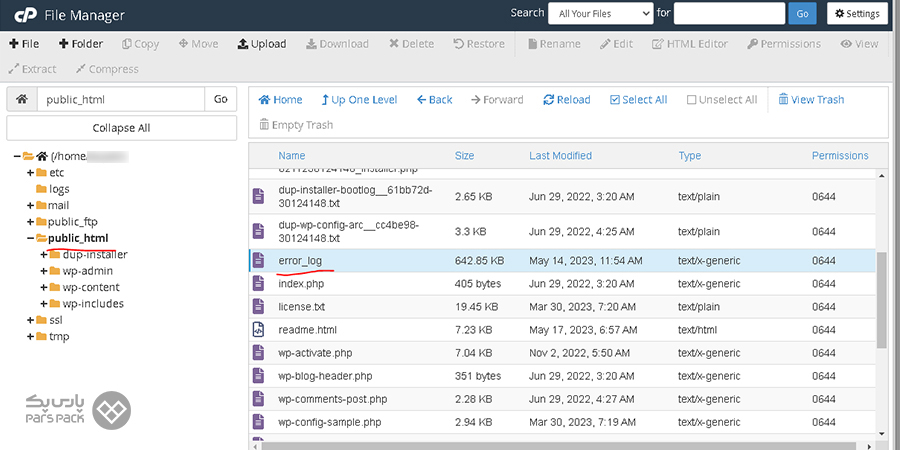This screenshot has height=450, width=900.
Task: Check Select All files
Action: tap(638, 99)
